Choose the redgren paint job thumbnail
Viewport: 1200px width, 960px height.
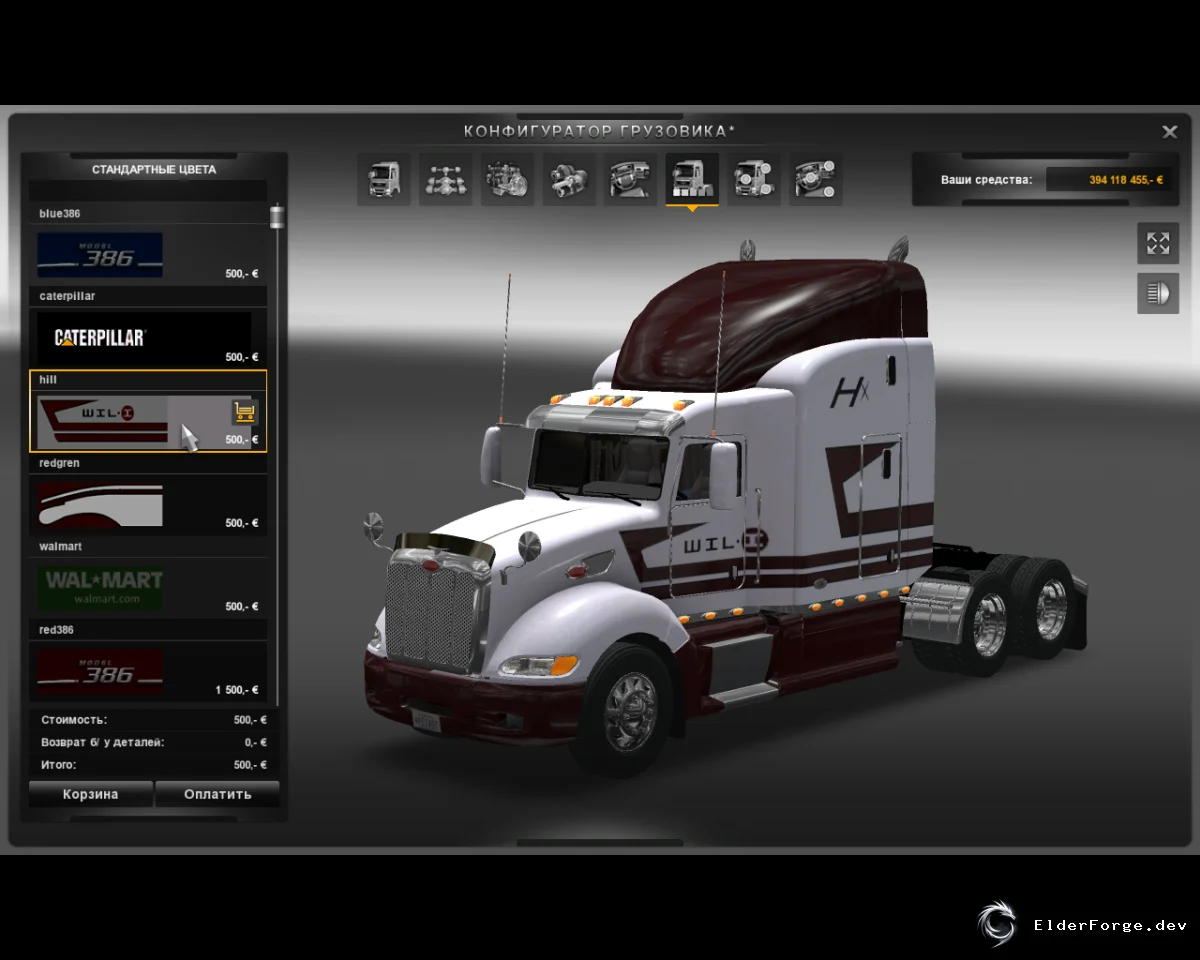coord(100,504)
